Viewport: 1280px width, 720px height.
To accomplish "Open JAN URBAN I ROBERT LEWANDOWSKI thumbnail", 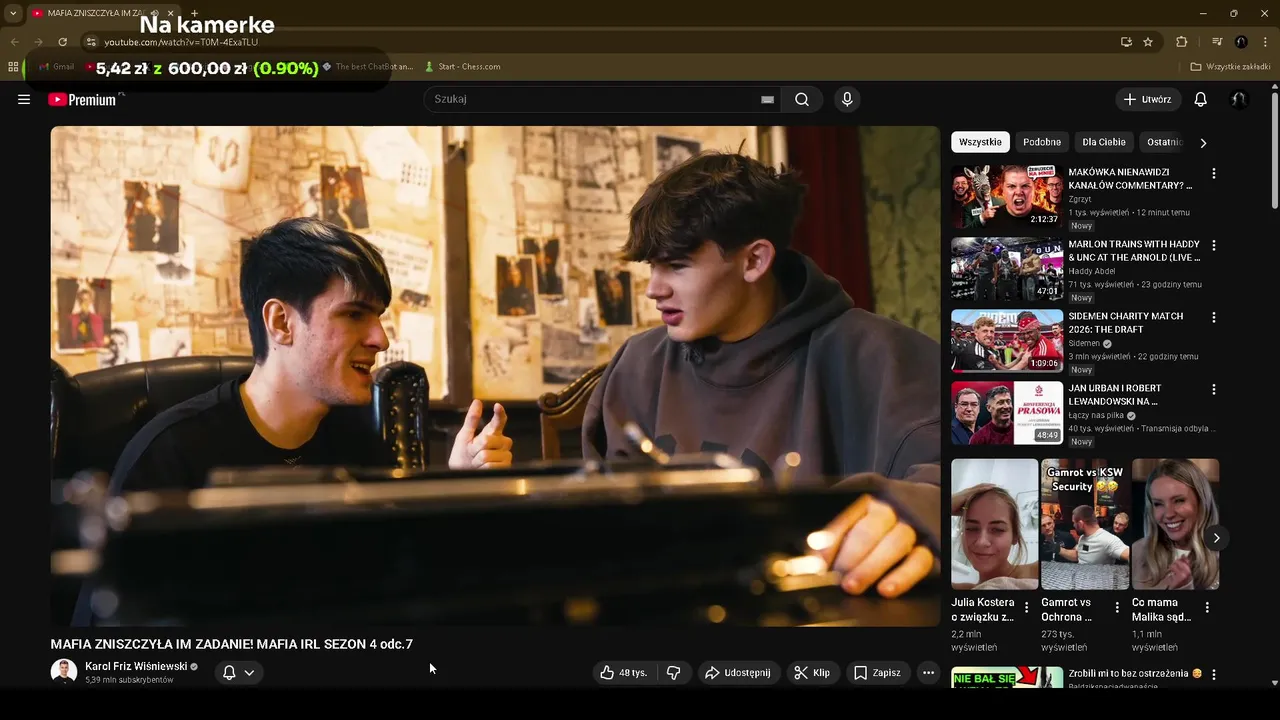I will click(x=1007, y=413).
